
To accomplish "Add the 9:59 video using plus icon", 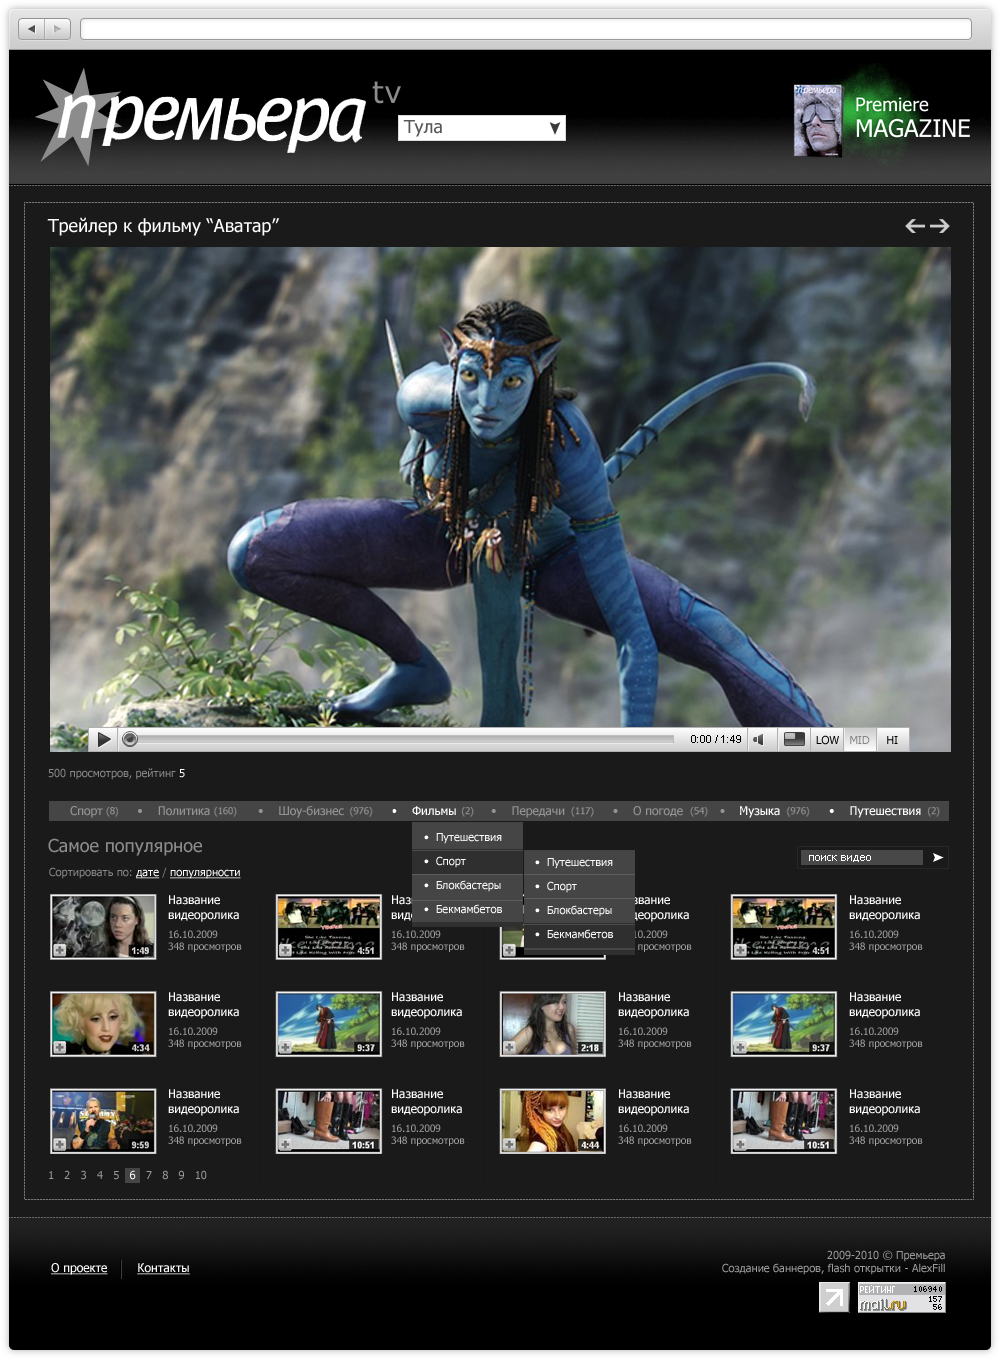I will tap(60, 1144).
